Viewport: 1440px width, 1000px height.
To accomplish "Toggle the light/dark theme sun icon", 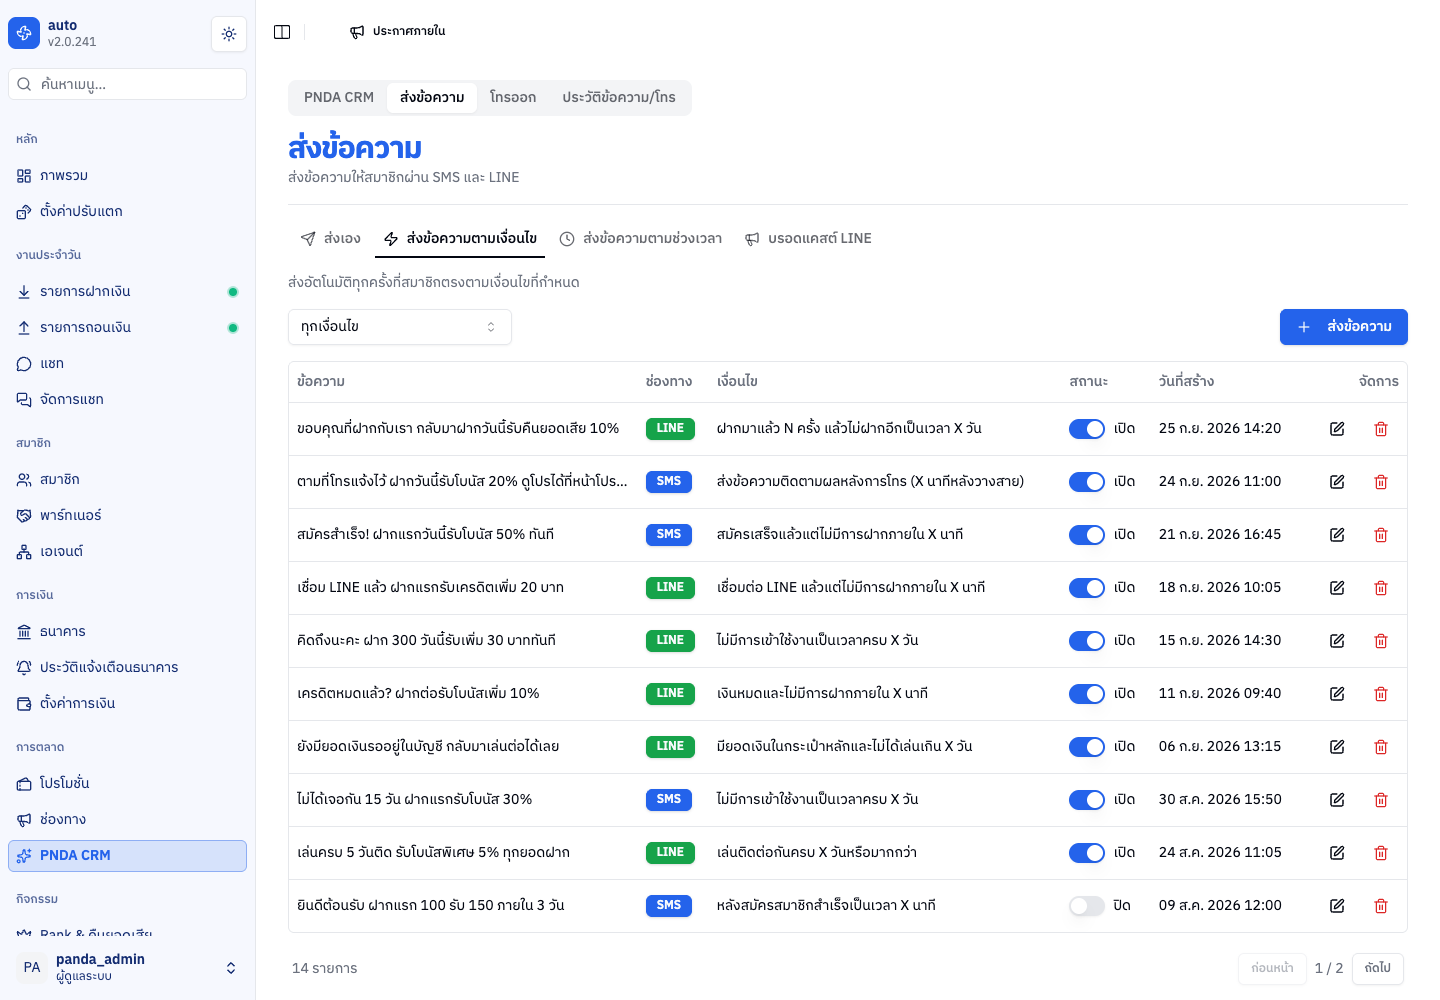I will 229,34.
